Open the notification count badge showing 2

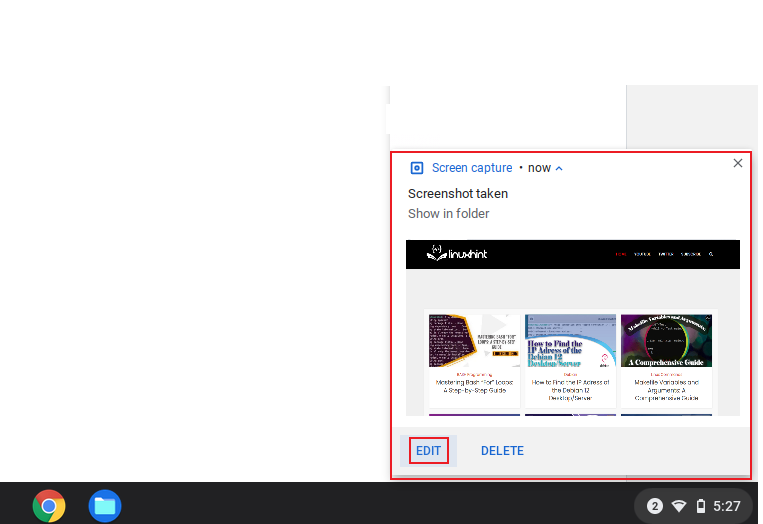tap(655, 506)
